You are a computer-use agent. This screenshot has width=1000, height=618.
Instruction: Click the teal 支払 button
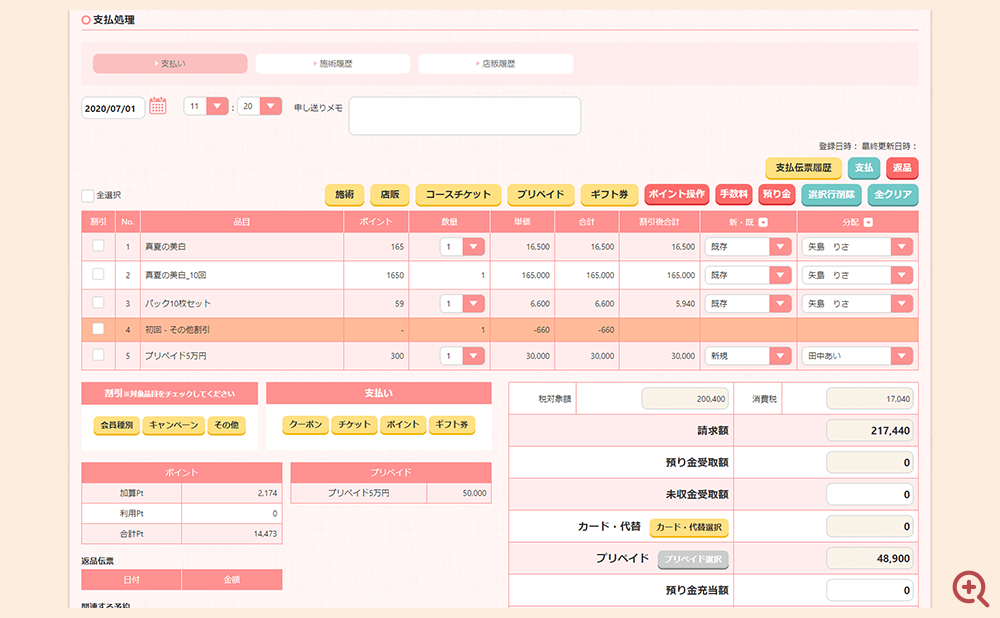tap(864, 168)
